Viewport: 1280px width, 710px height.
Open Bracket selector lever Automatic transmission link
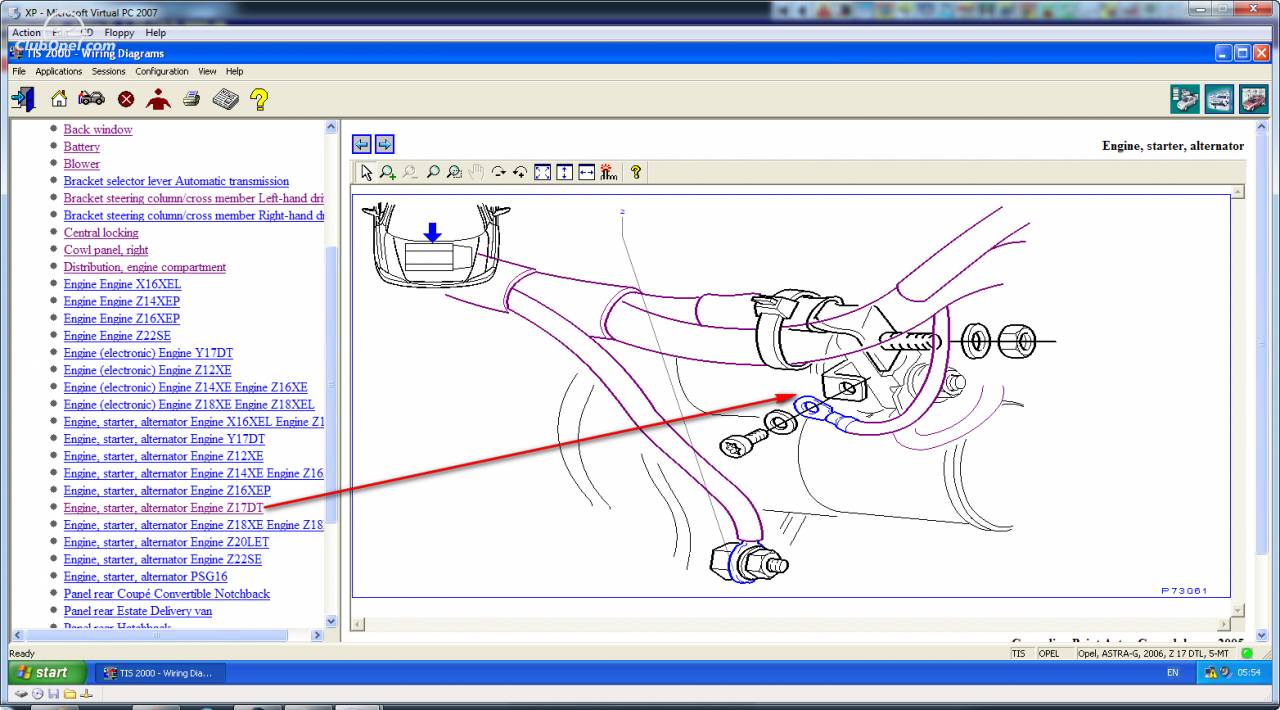pos(176,181)
